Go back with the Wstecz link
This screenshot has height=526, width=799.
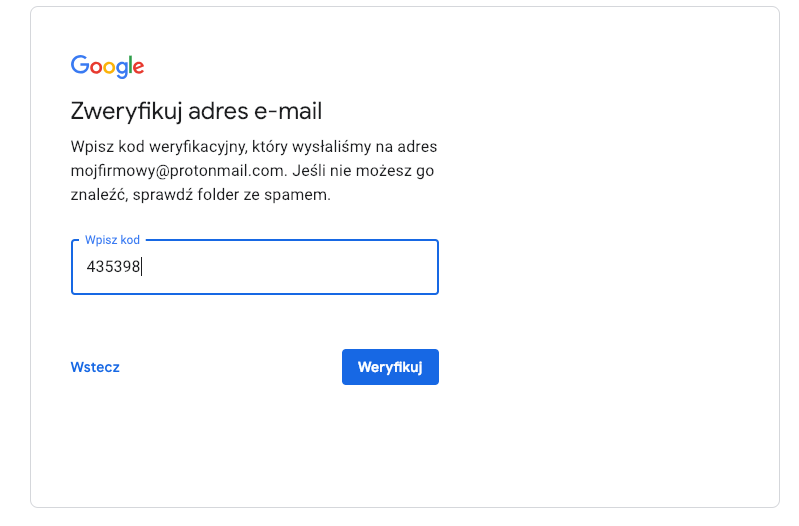[x=95, y=367]
